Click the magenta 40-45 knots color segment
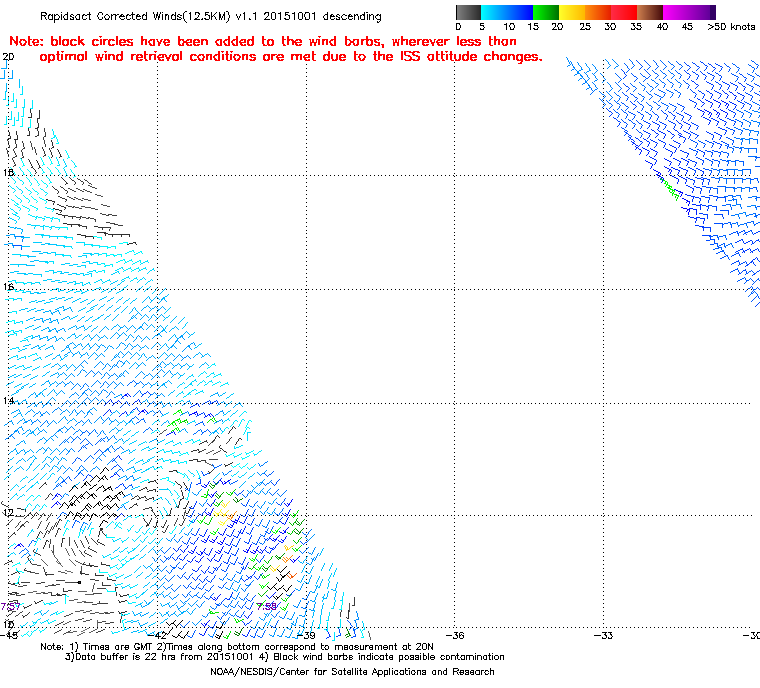This screenshot has height=688, width=760. click(676, 12)
